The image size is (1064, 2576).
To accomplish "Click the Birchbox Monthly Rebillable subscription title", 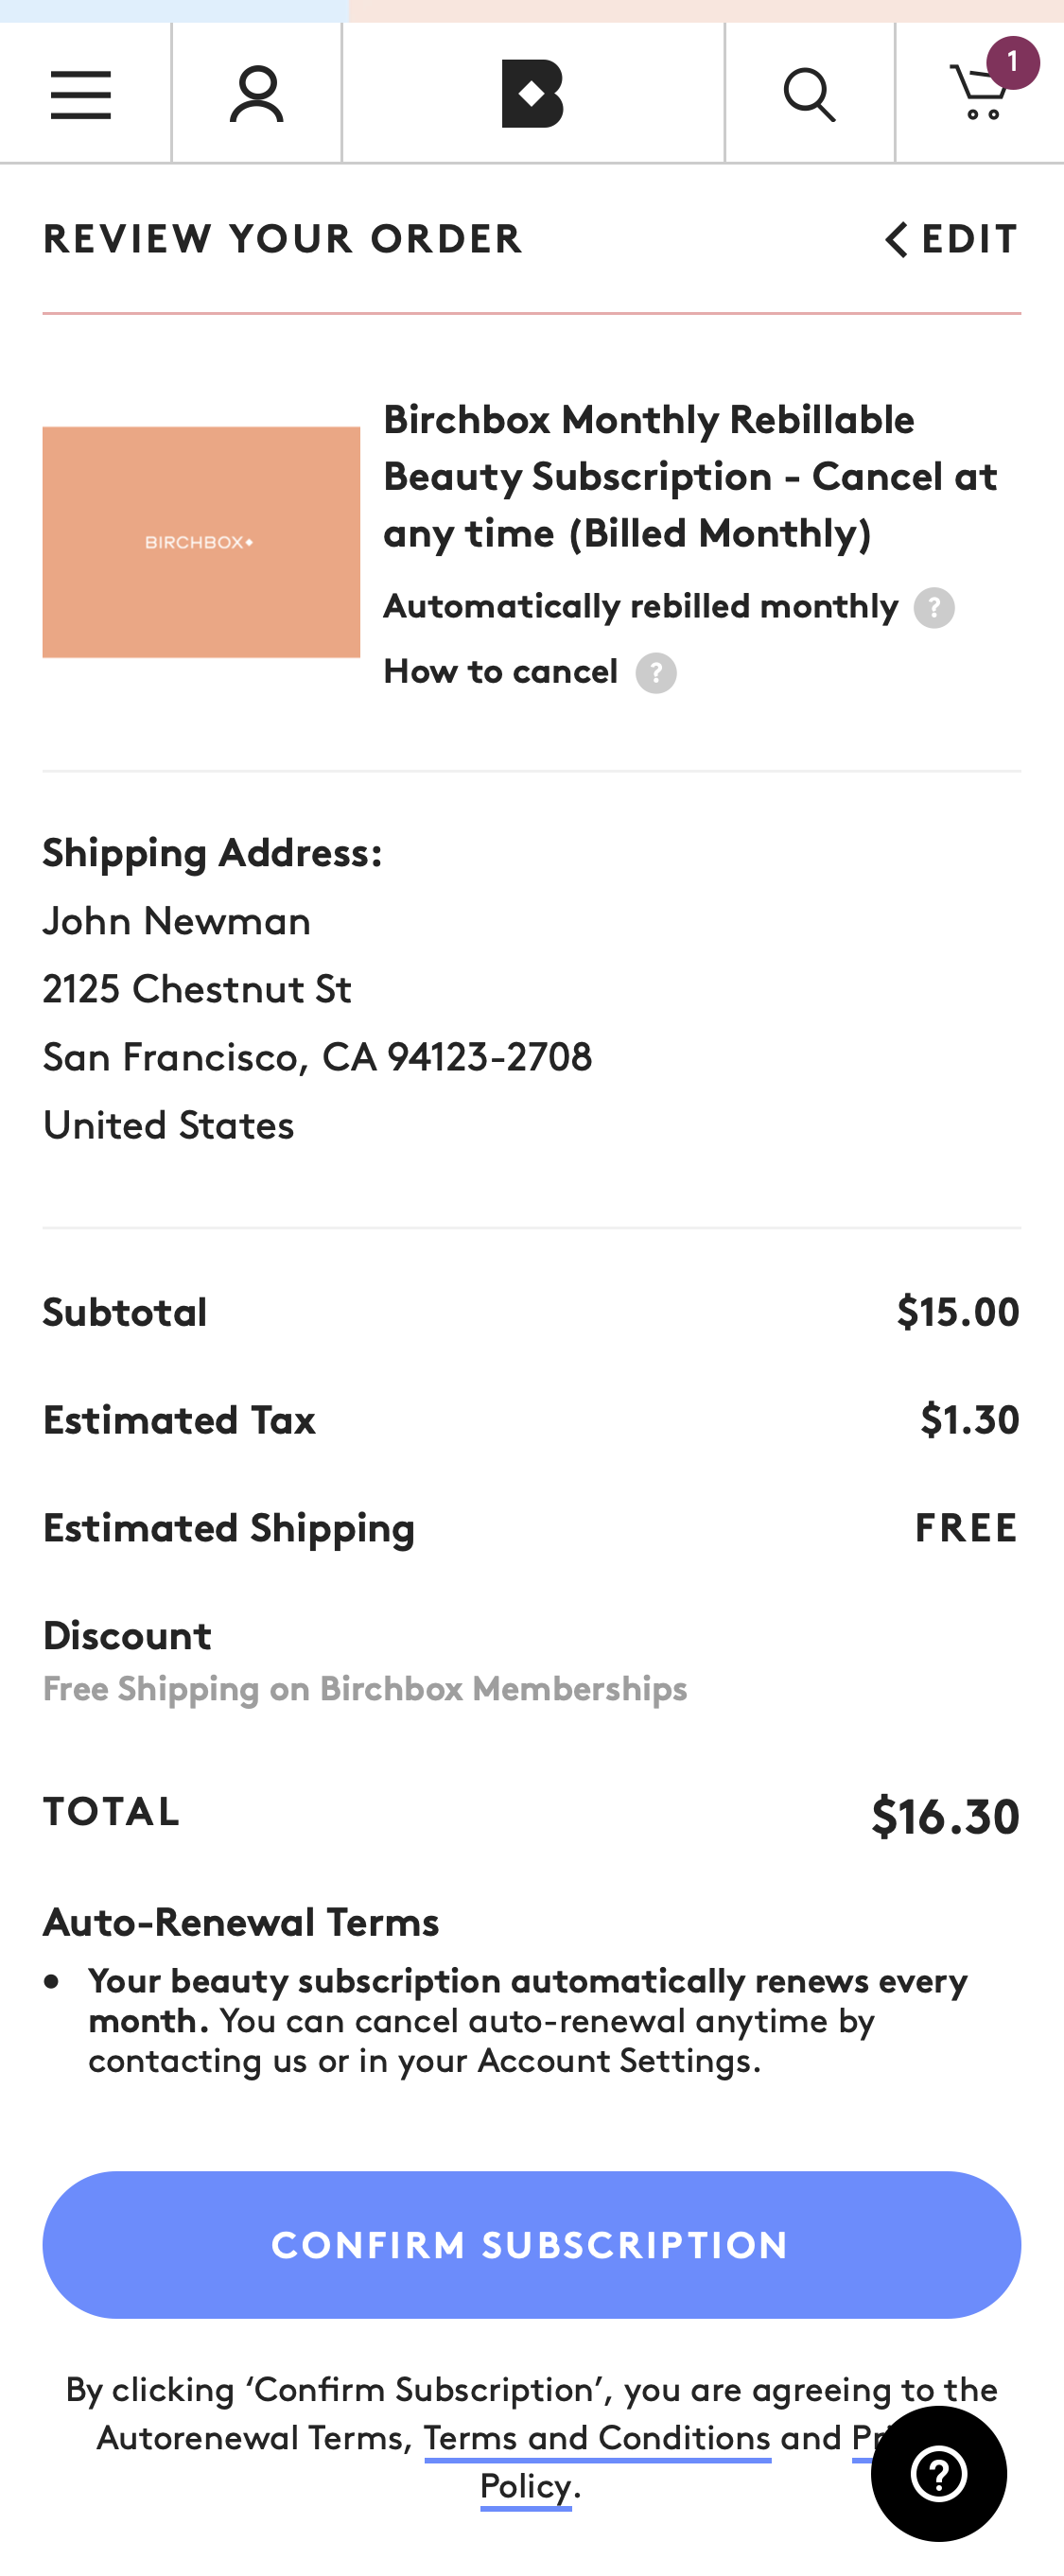I will click(x=690, y=476).
